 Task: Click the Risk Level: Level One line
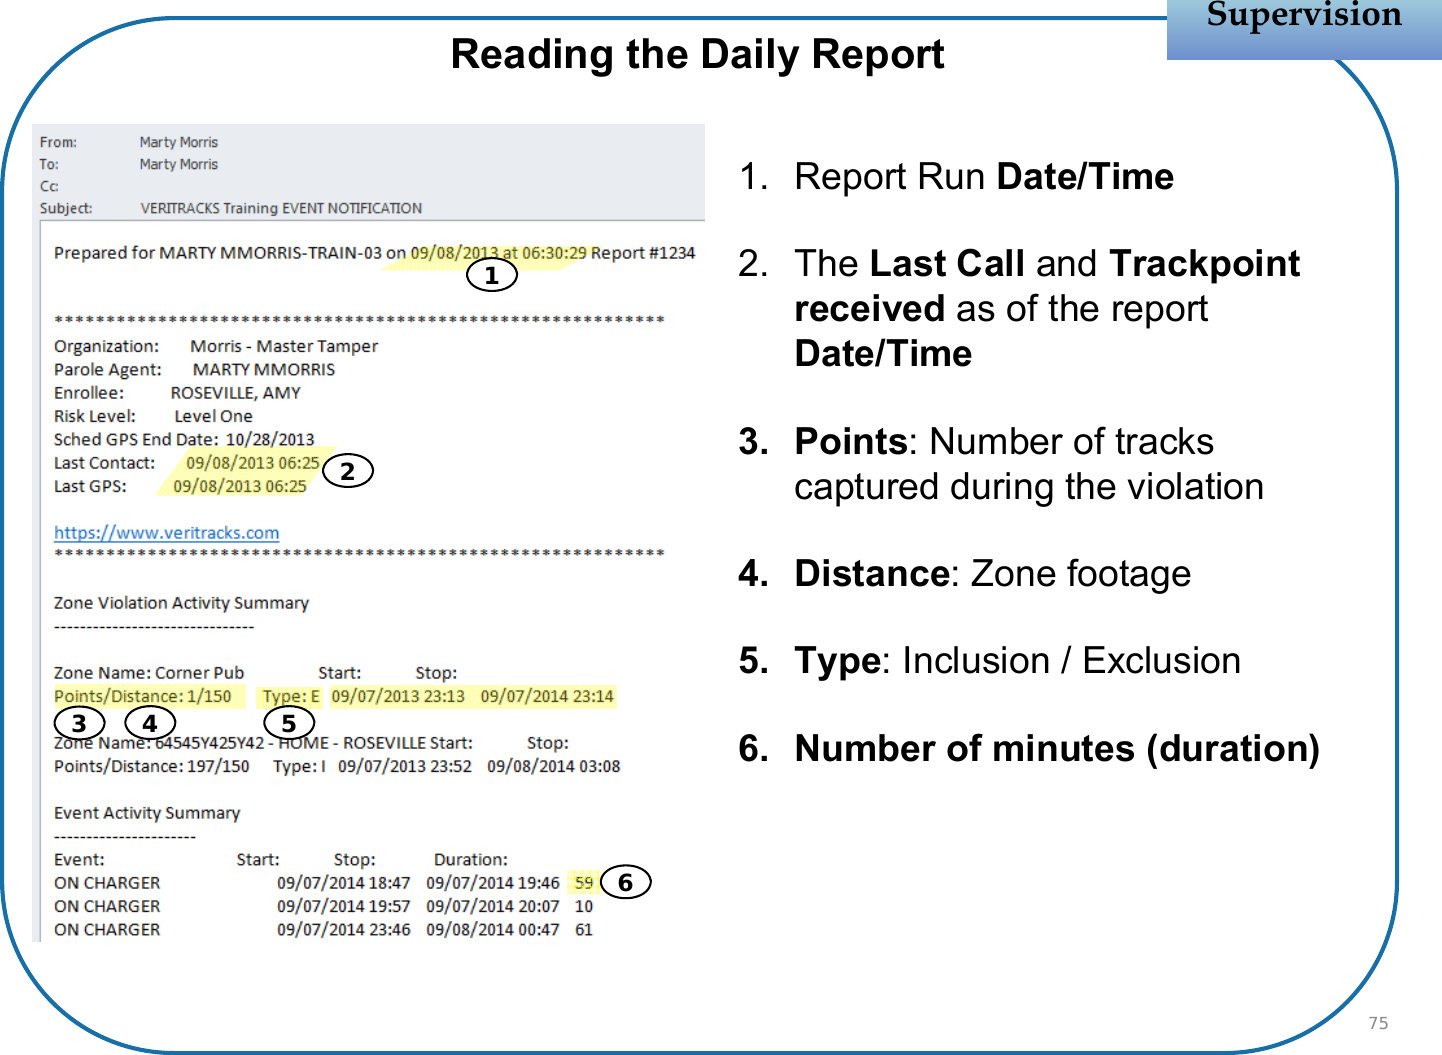tap(153, 416)
